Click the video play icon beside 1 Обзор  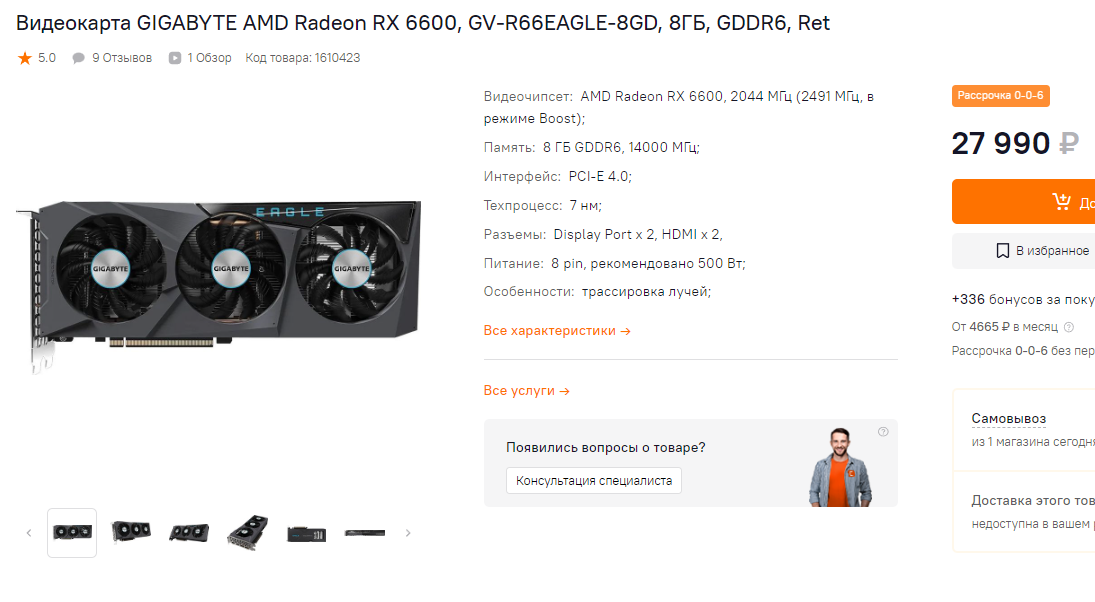pos(175,58)
